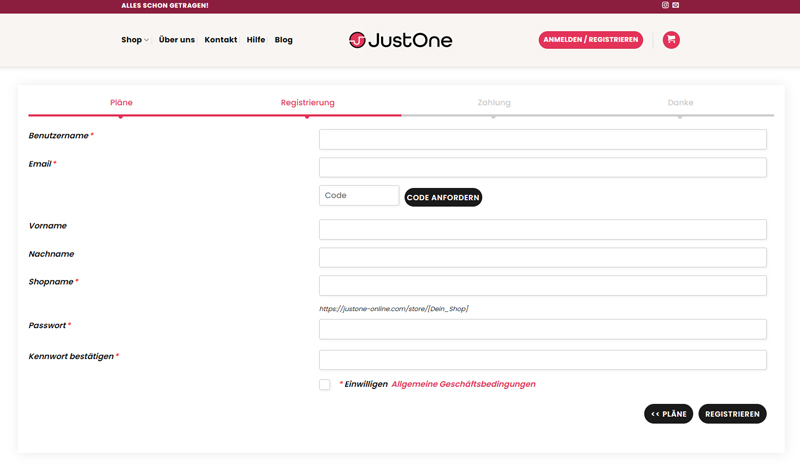Focus the Passwort input field
The image size is (800, 466).
[x=542, y=329]
